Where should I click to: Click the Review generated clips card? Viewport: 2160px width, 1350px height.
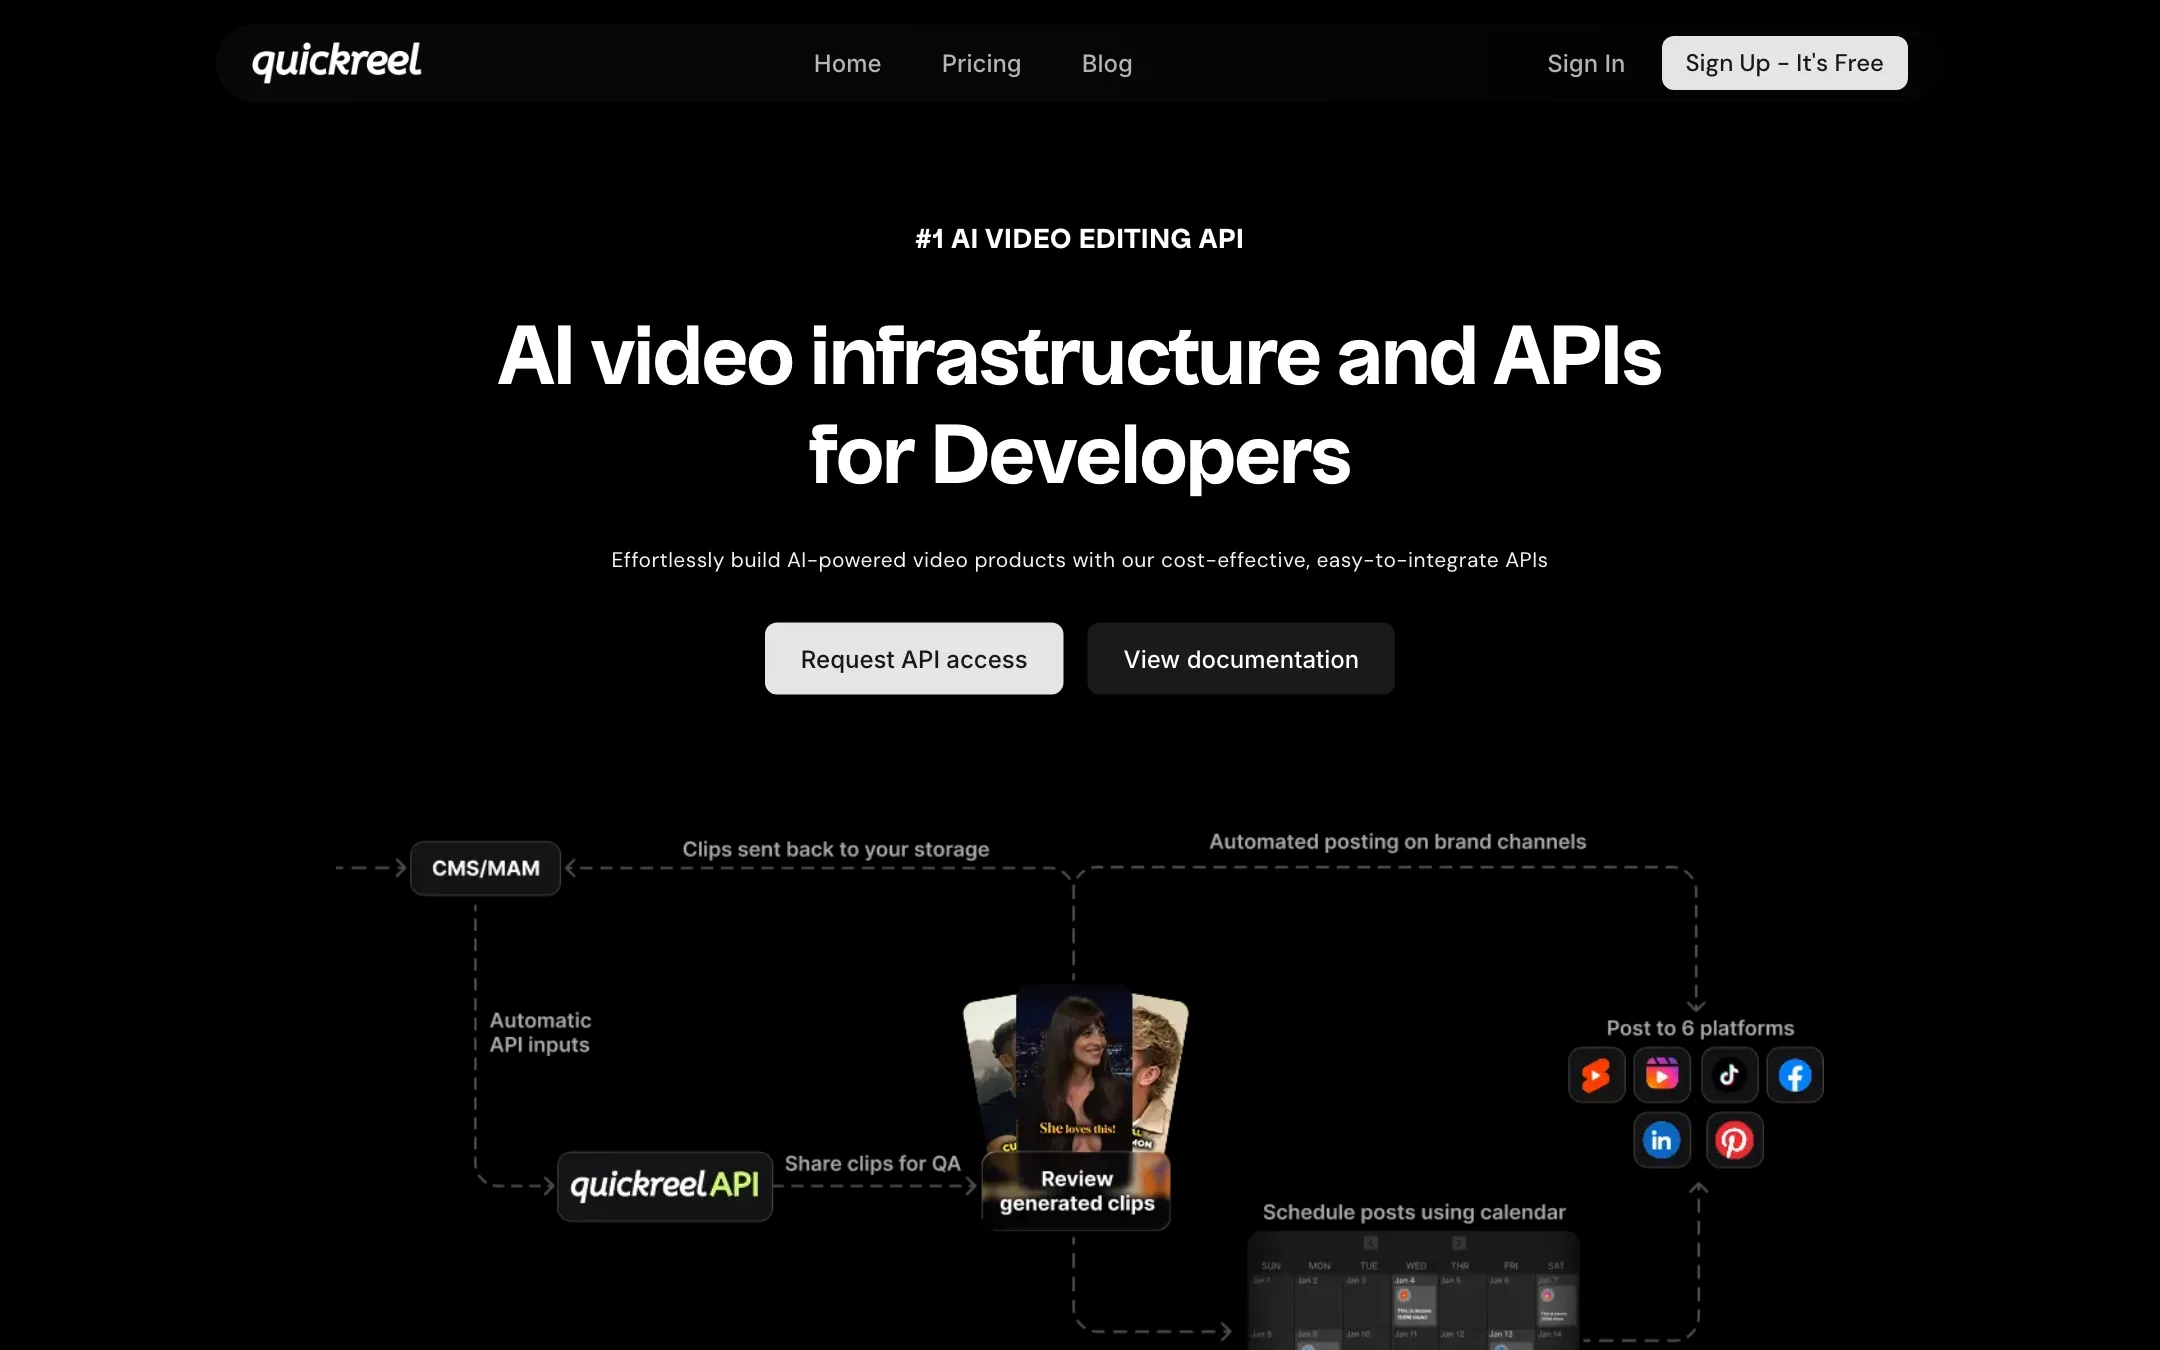pyautogui.click(x=1076, y=1191)
